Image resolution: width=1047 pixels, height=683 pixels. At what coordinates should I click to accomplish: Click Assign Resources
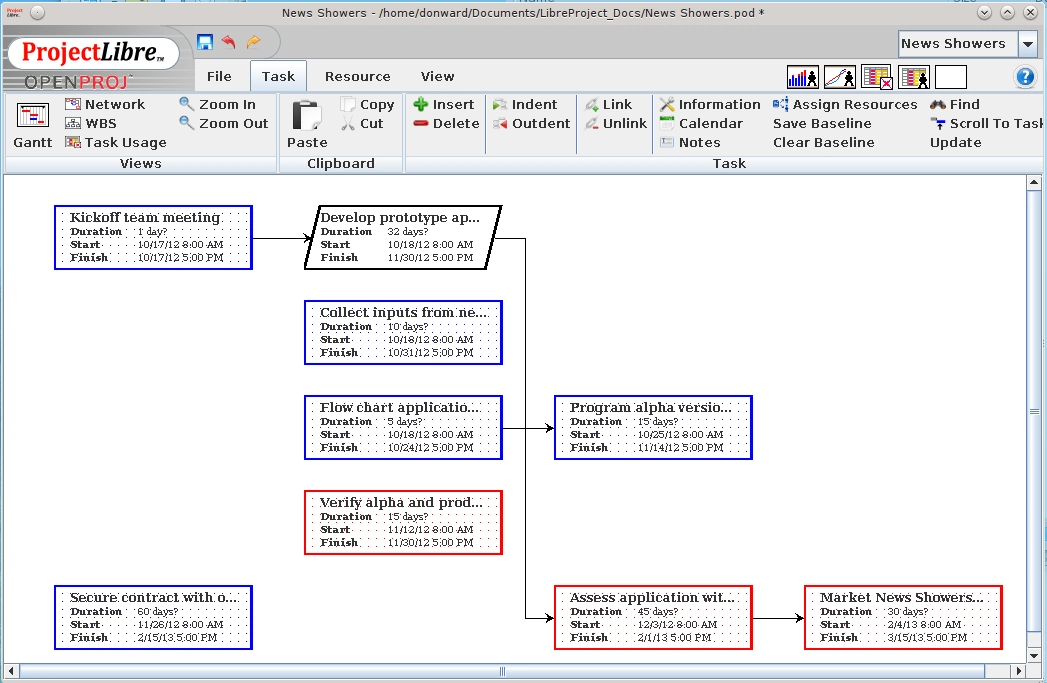[845, 104]
